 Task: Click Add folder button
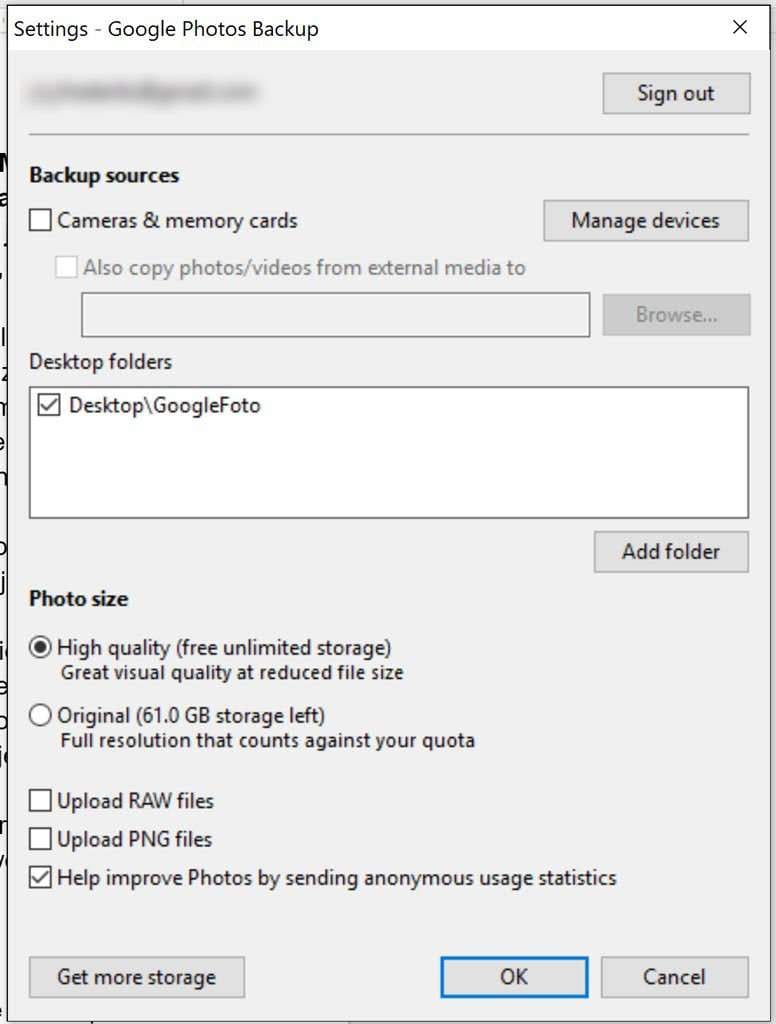click(671, 552)
